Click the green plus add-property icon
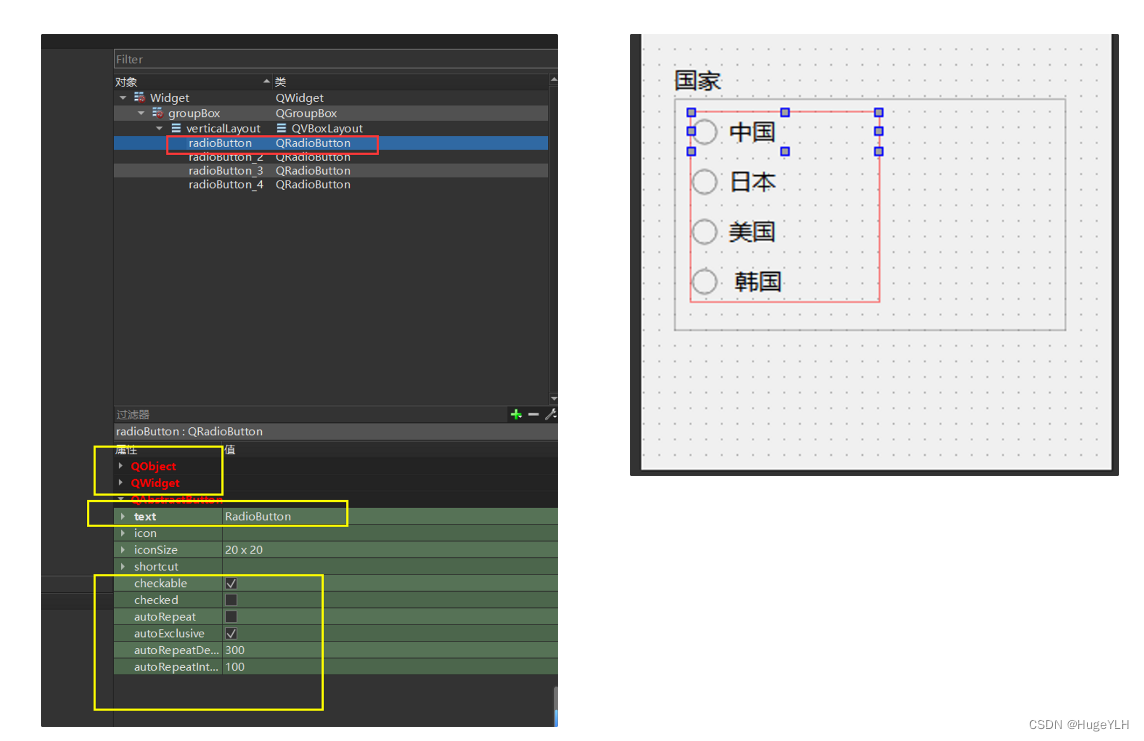1144x741 pixels. 516,414
